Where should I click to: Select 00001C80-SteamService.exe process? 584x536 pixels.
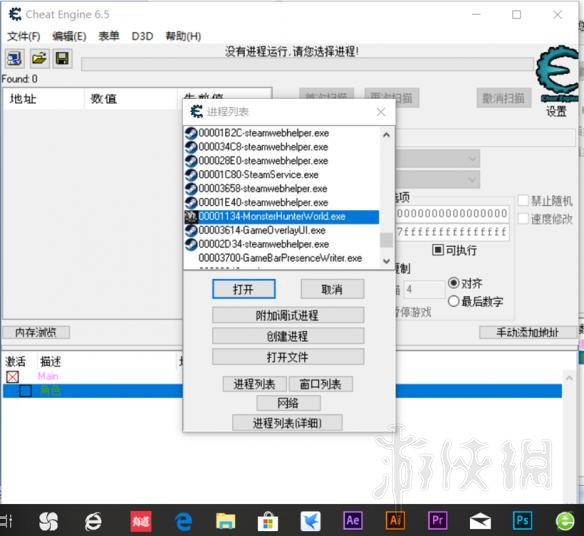258,175
